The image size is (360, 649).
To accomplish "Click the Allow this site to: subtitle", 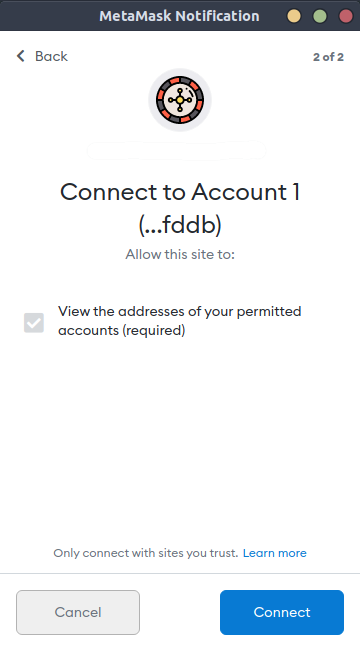I will (x=180, y=254).
